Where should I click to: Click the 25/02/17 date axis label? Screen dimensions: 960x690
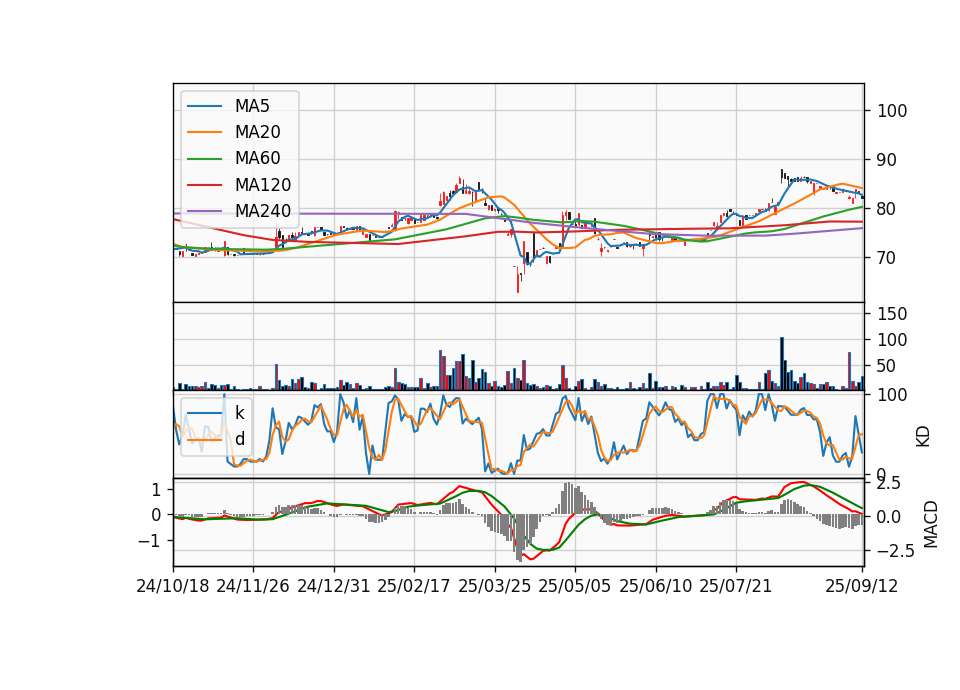point(414,586)
